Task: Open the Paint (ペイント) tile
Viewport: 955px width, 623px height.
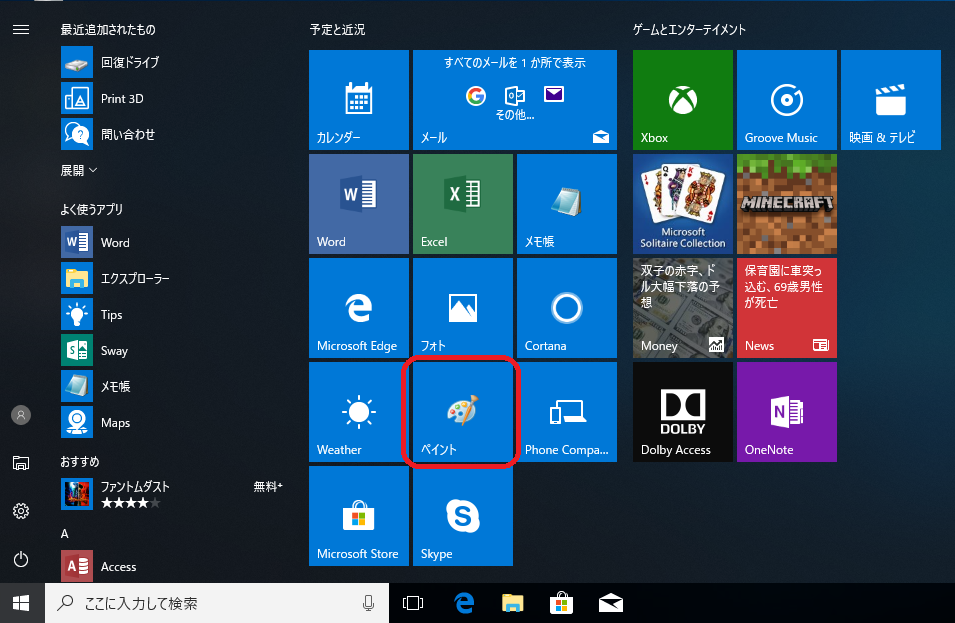Action: (x=462, y=412)
